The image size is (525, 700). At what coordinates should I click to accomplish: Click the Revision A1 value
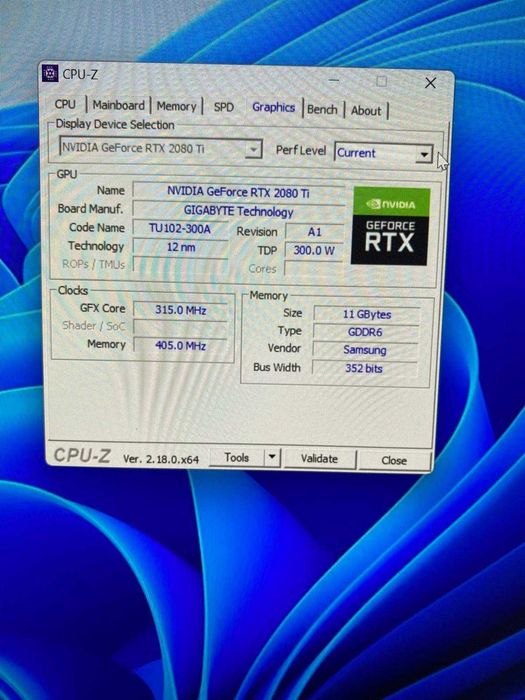(314, 232)
